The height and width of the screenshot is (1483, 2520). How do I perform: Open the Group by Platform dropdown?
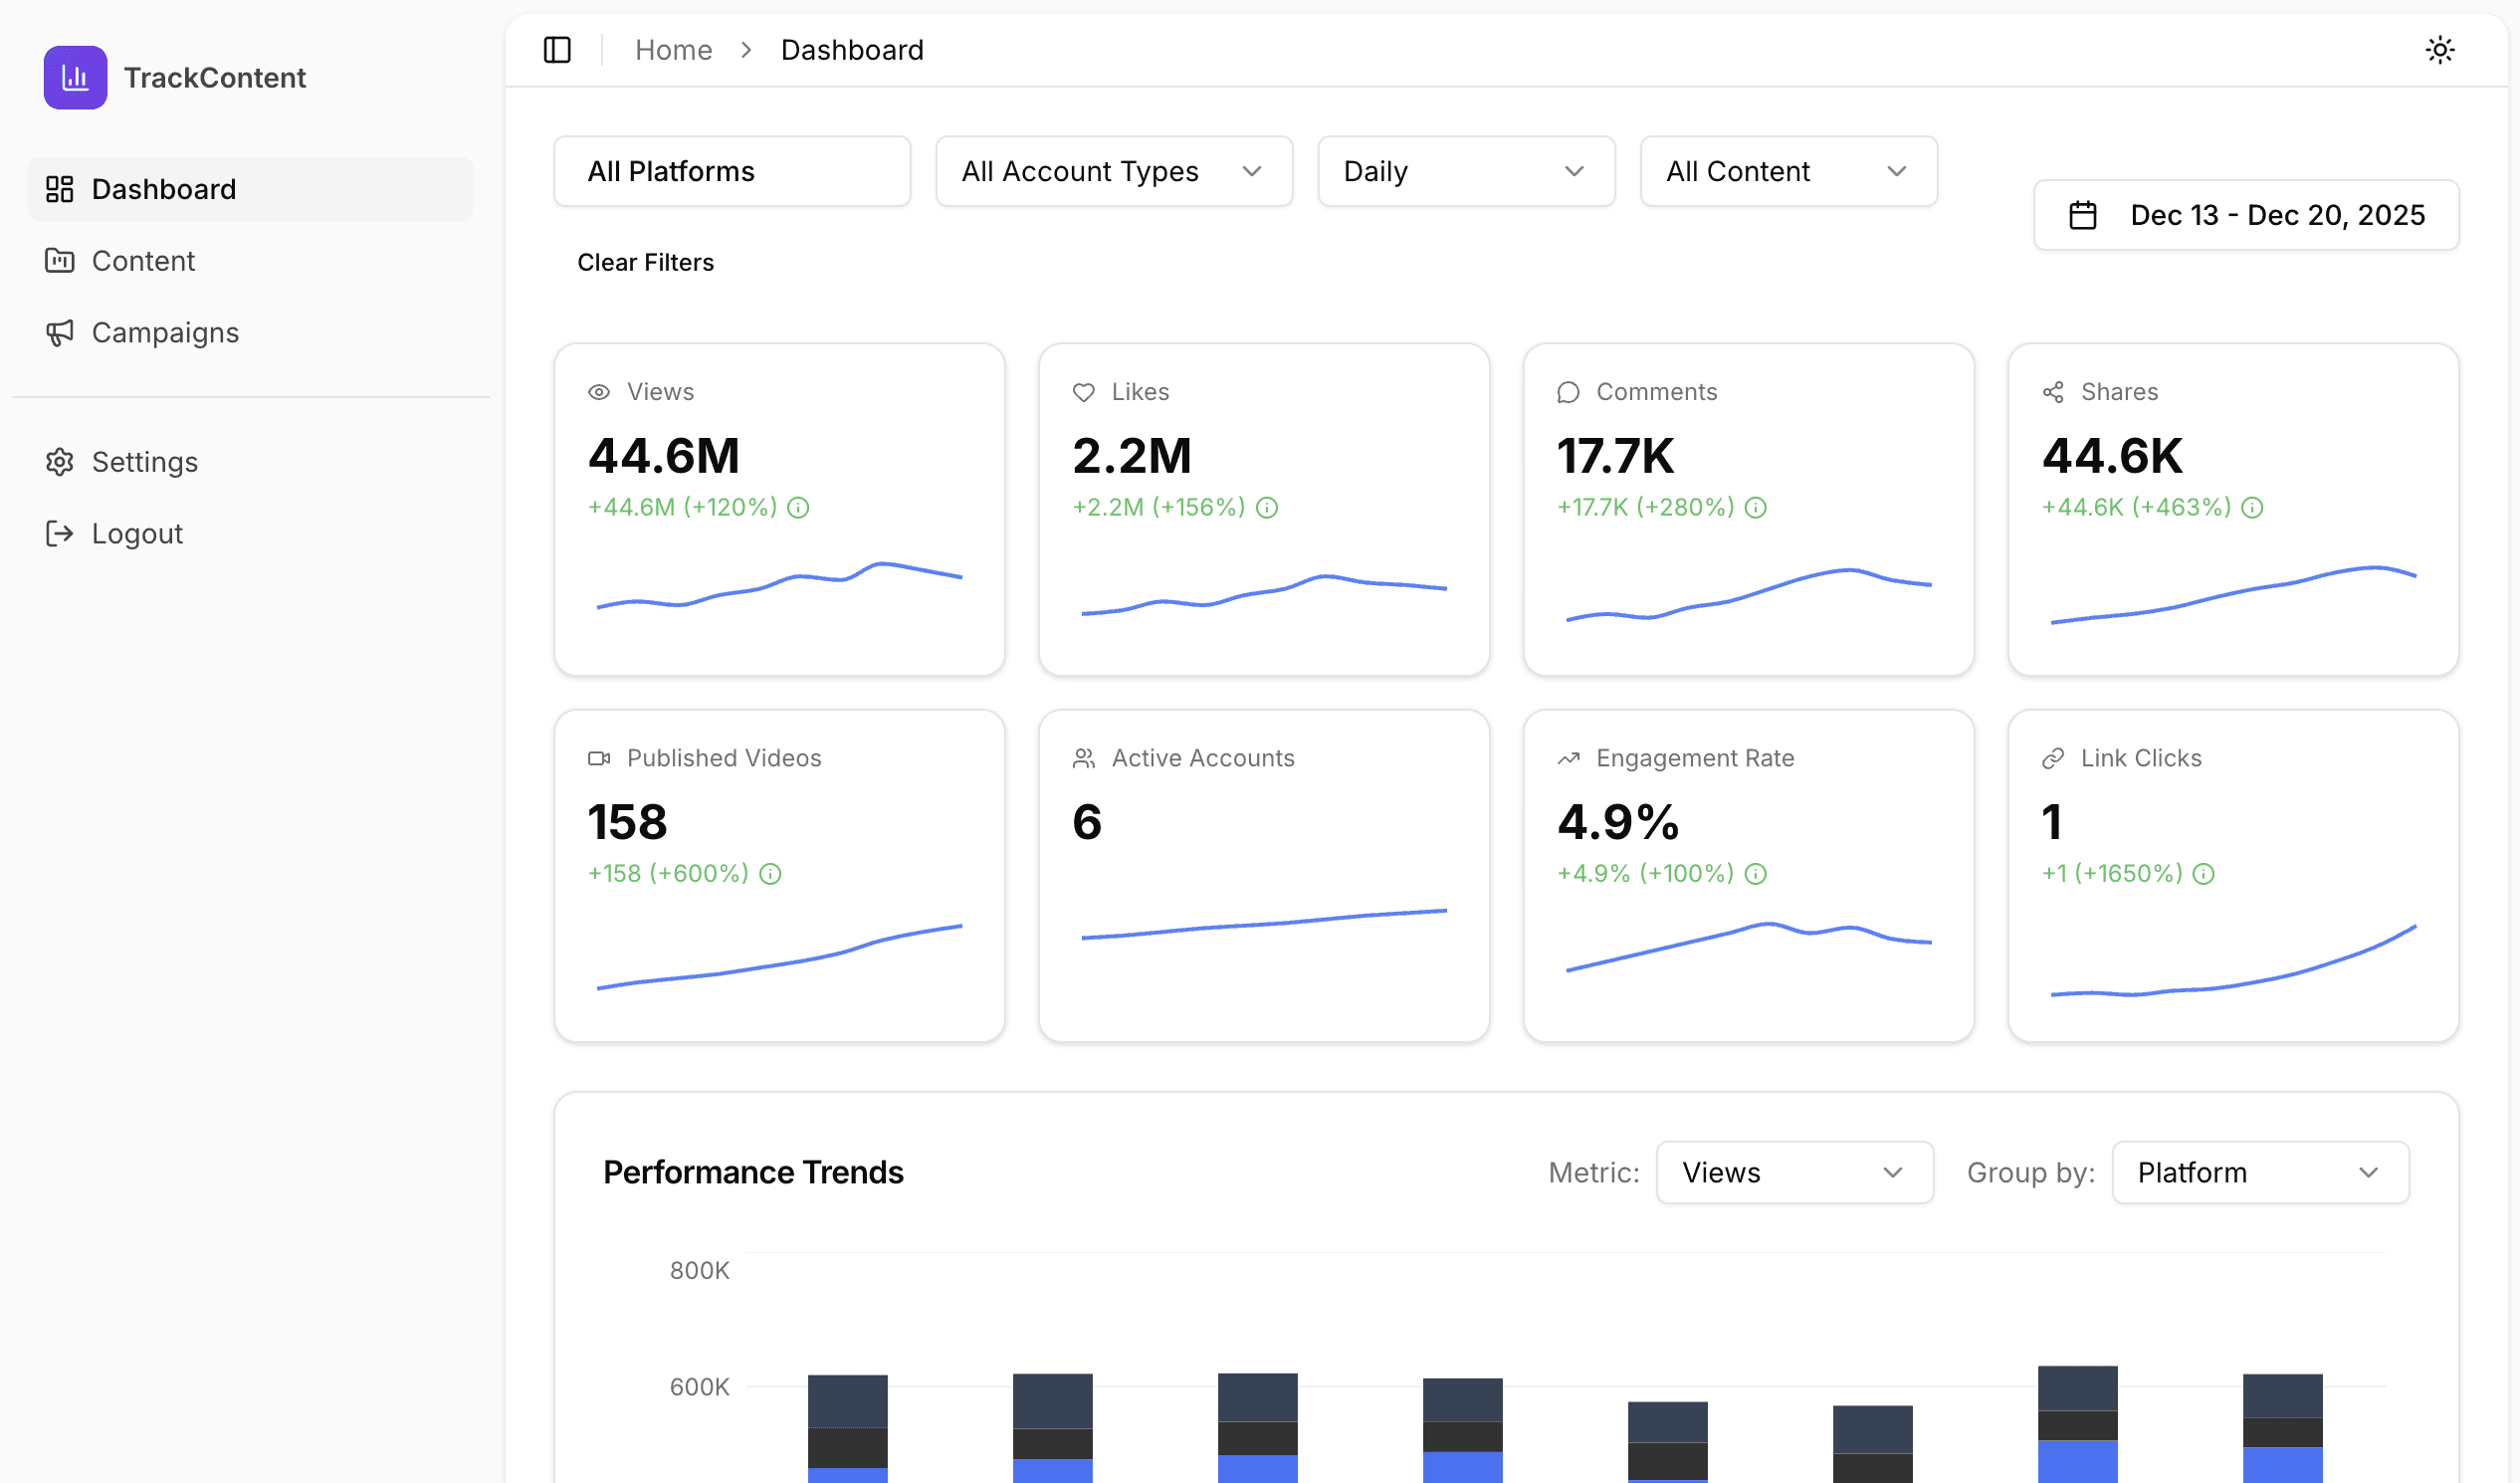pos(2259,1172)
